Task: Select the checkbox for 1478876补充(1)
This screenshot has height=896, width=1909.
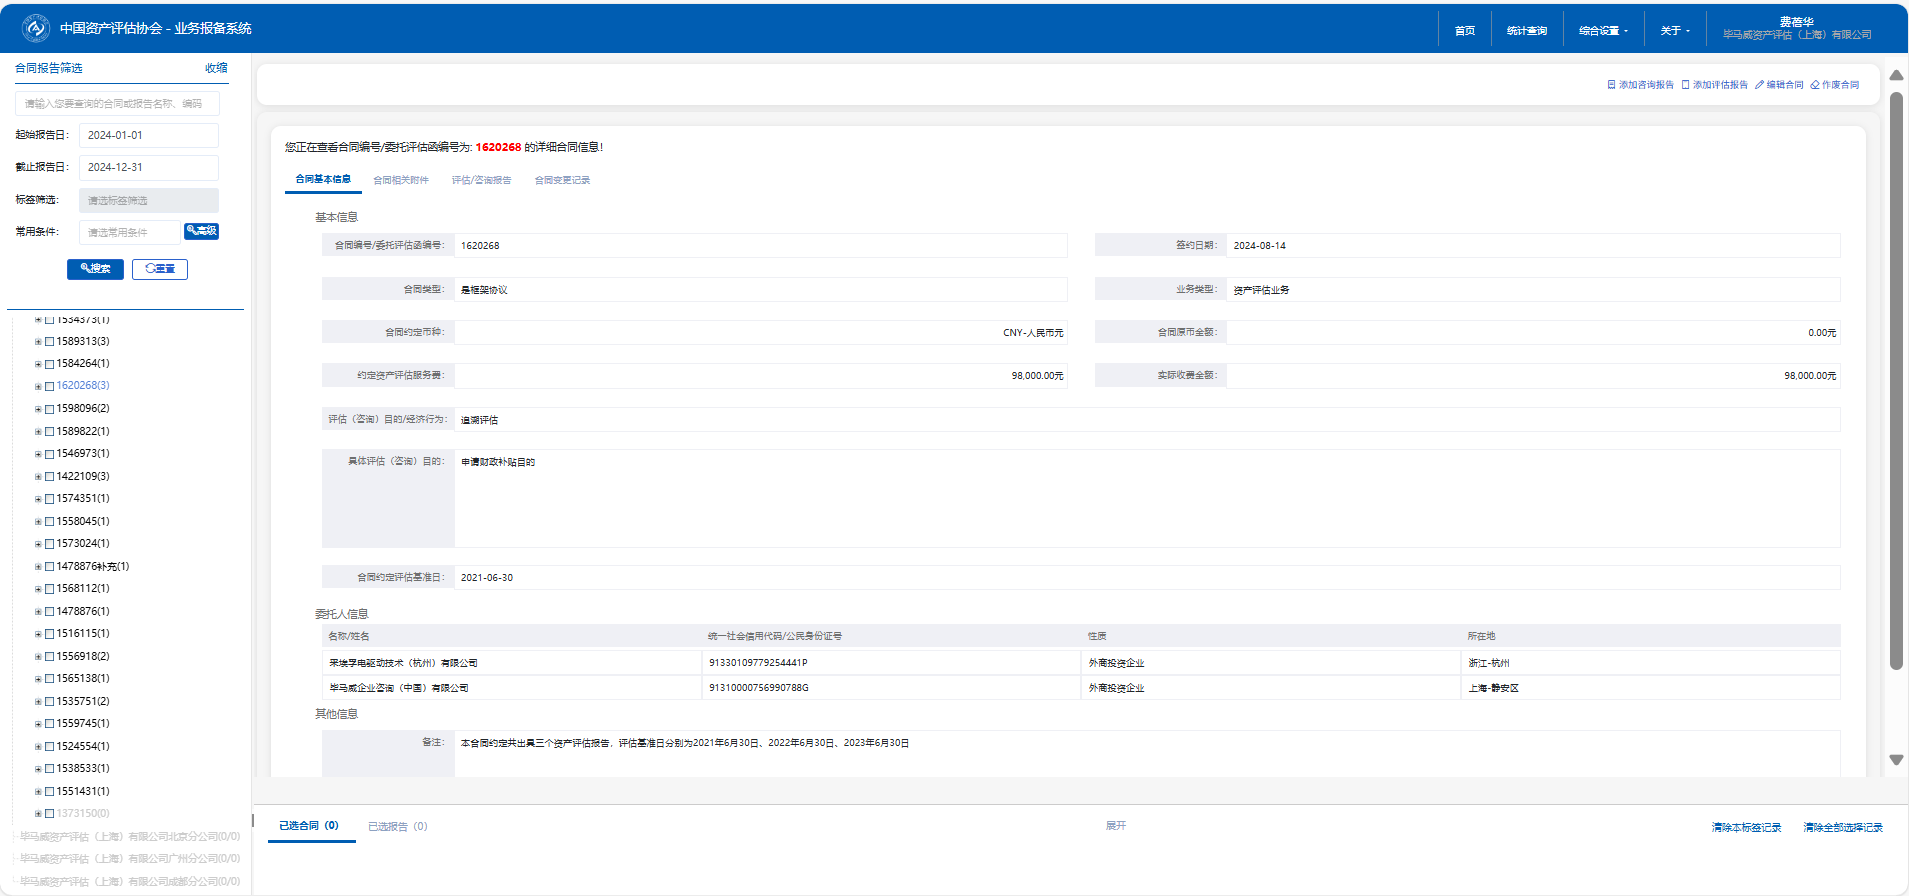Action: tap(49, 567)
